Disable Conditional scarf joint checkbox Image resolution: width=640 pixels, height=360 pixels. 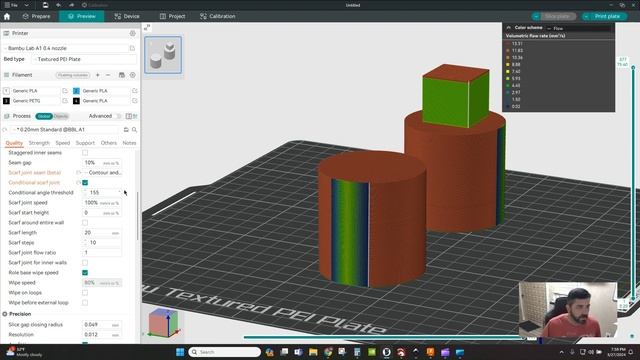85,182
